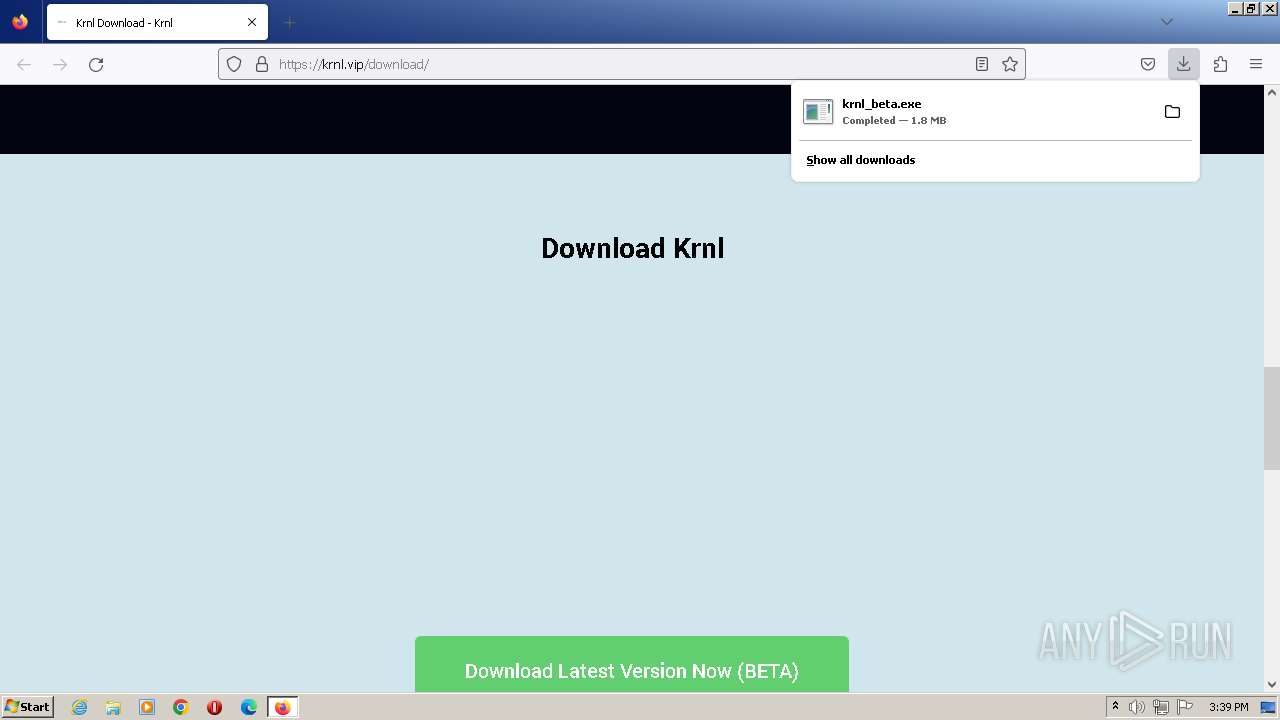Launch Internet Explorer from taskbar
The width and height of the screenshot is (1280, 720).
(79, 707)
